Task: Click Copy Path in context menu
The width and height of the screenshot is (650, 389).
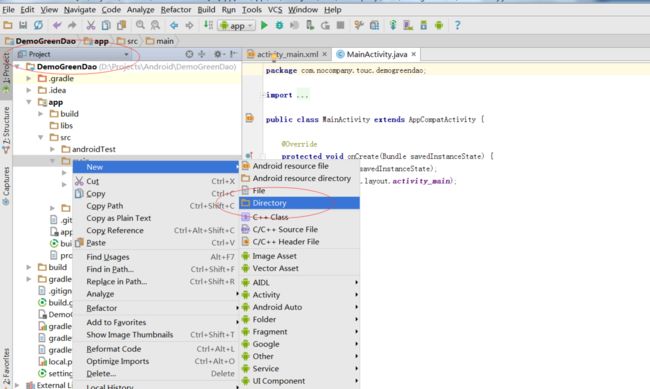Action: pos(156,206)
